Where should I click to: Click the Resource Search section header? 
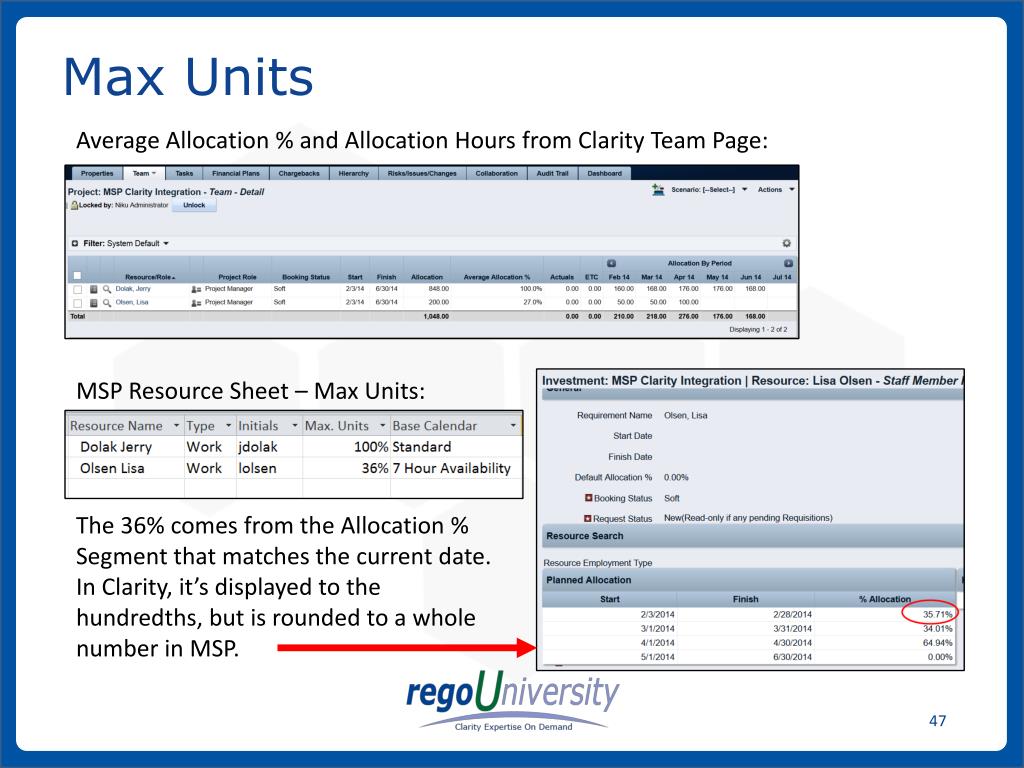coord(752,536)
